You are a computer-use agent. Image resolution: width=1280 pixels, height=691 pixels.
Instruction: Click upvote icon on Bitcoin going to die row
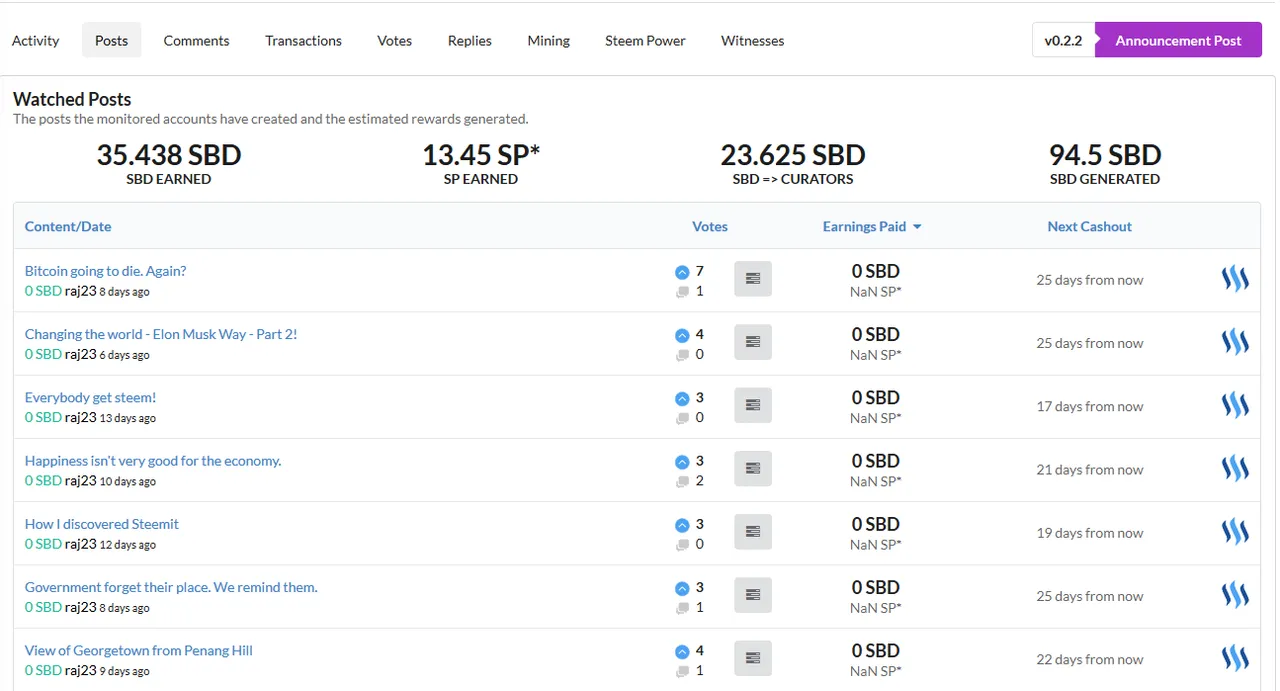coord(682,272)
